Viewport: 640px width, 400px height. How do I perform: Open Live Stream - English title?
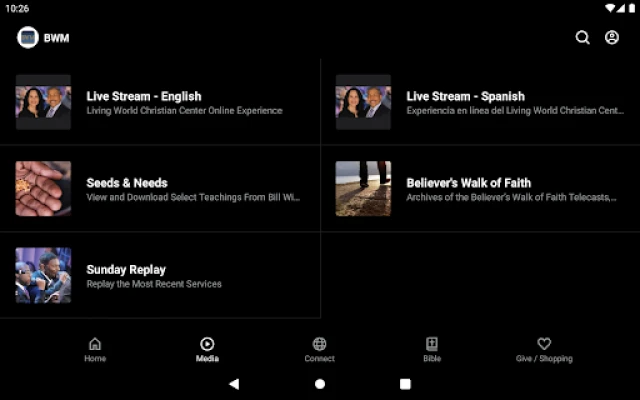point(144,97)
